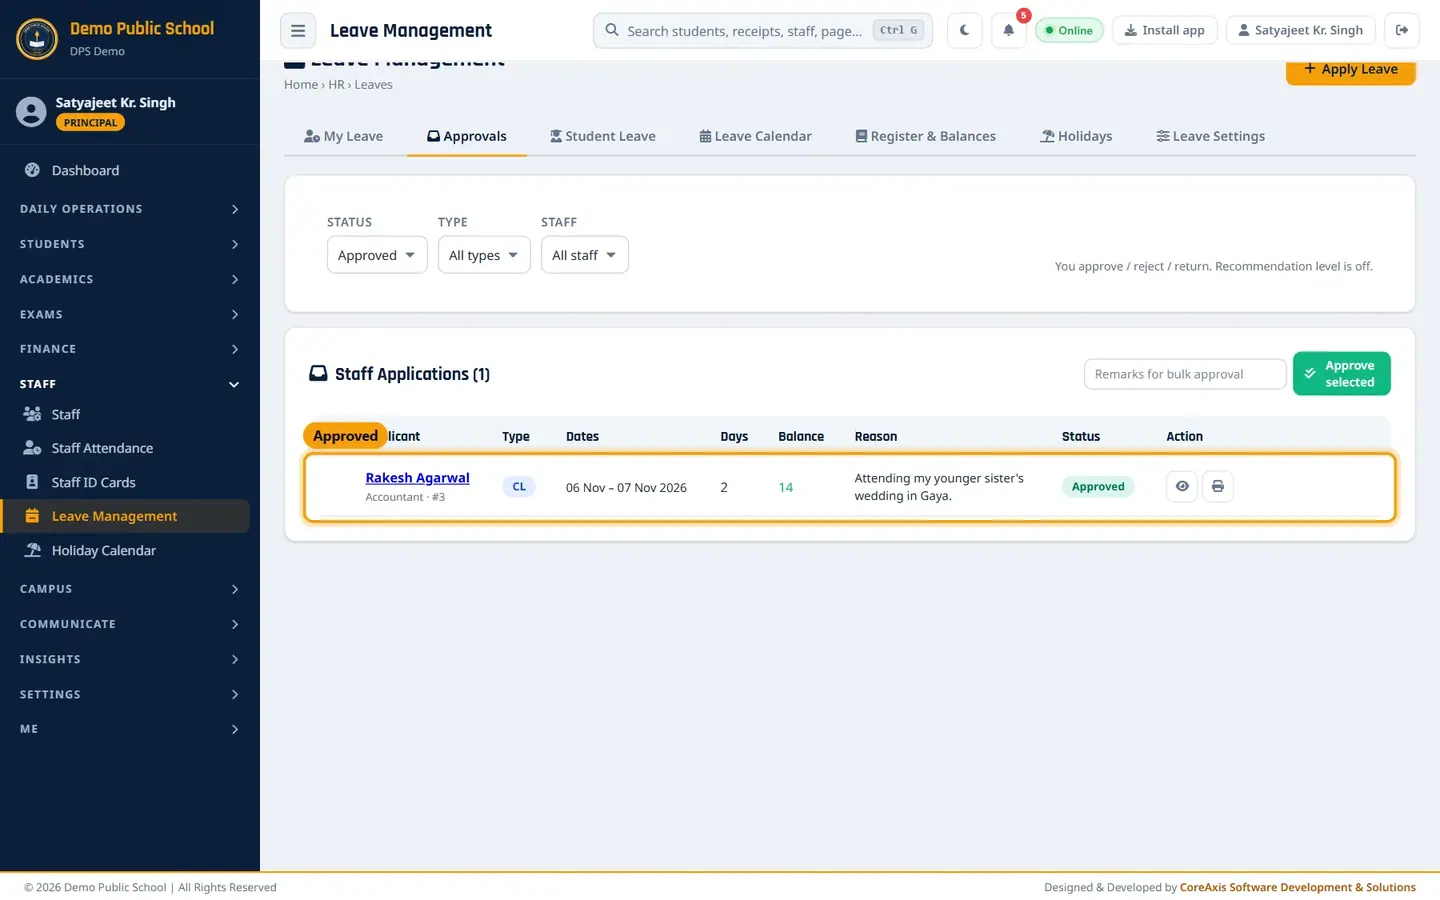Open the Leave Settings tab

point(1211,136)
